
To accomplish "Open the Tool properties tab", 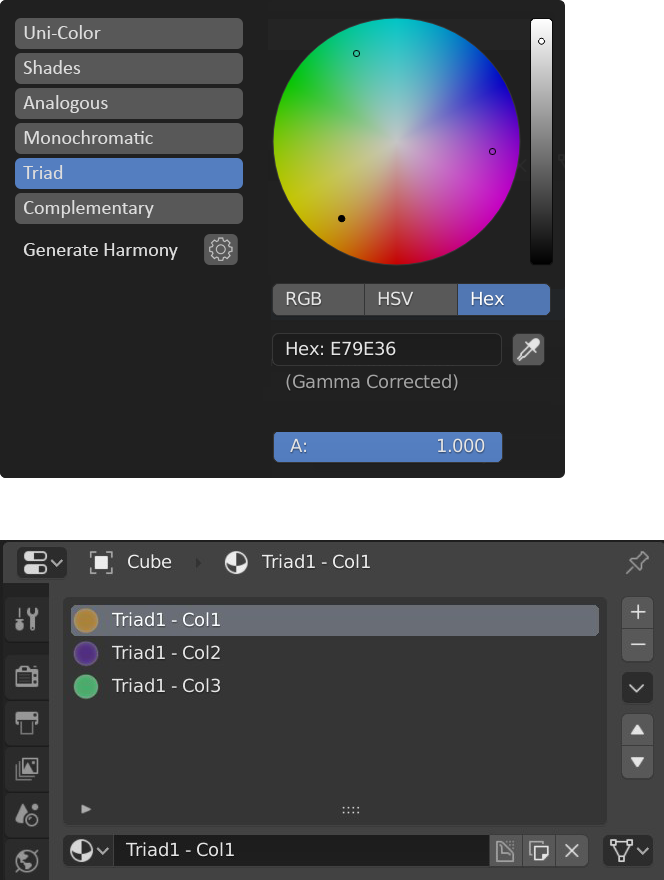I will (x=26, y=618).
